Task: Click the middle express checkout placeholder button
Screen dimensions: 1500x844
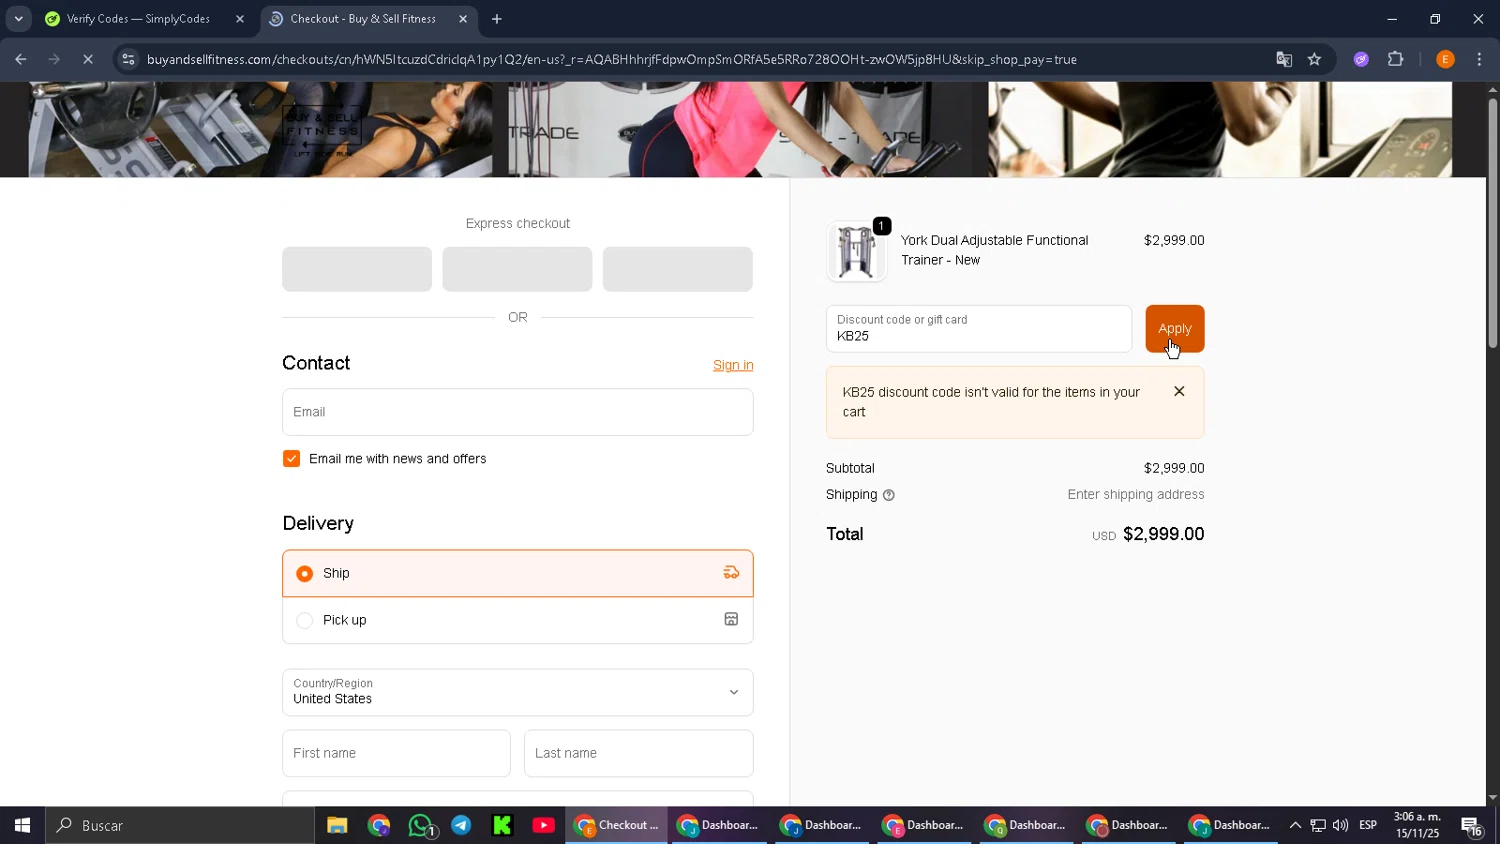Action: pos(517,269)
